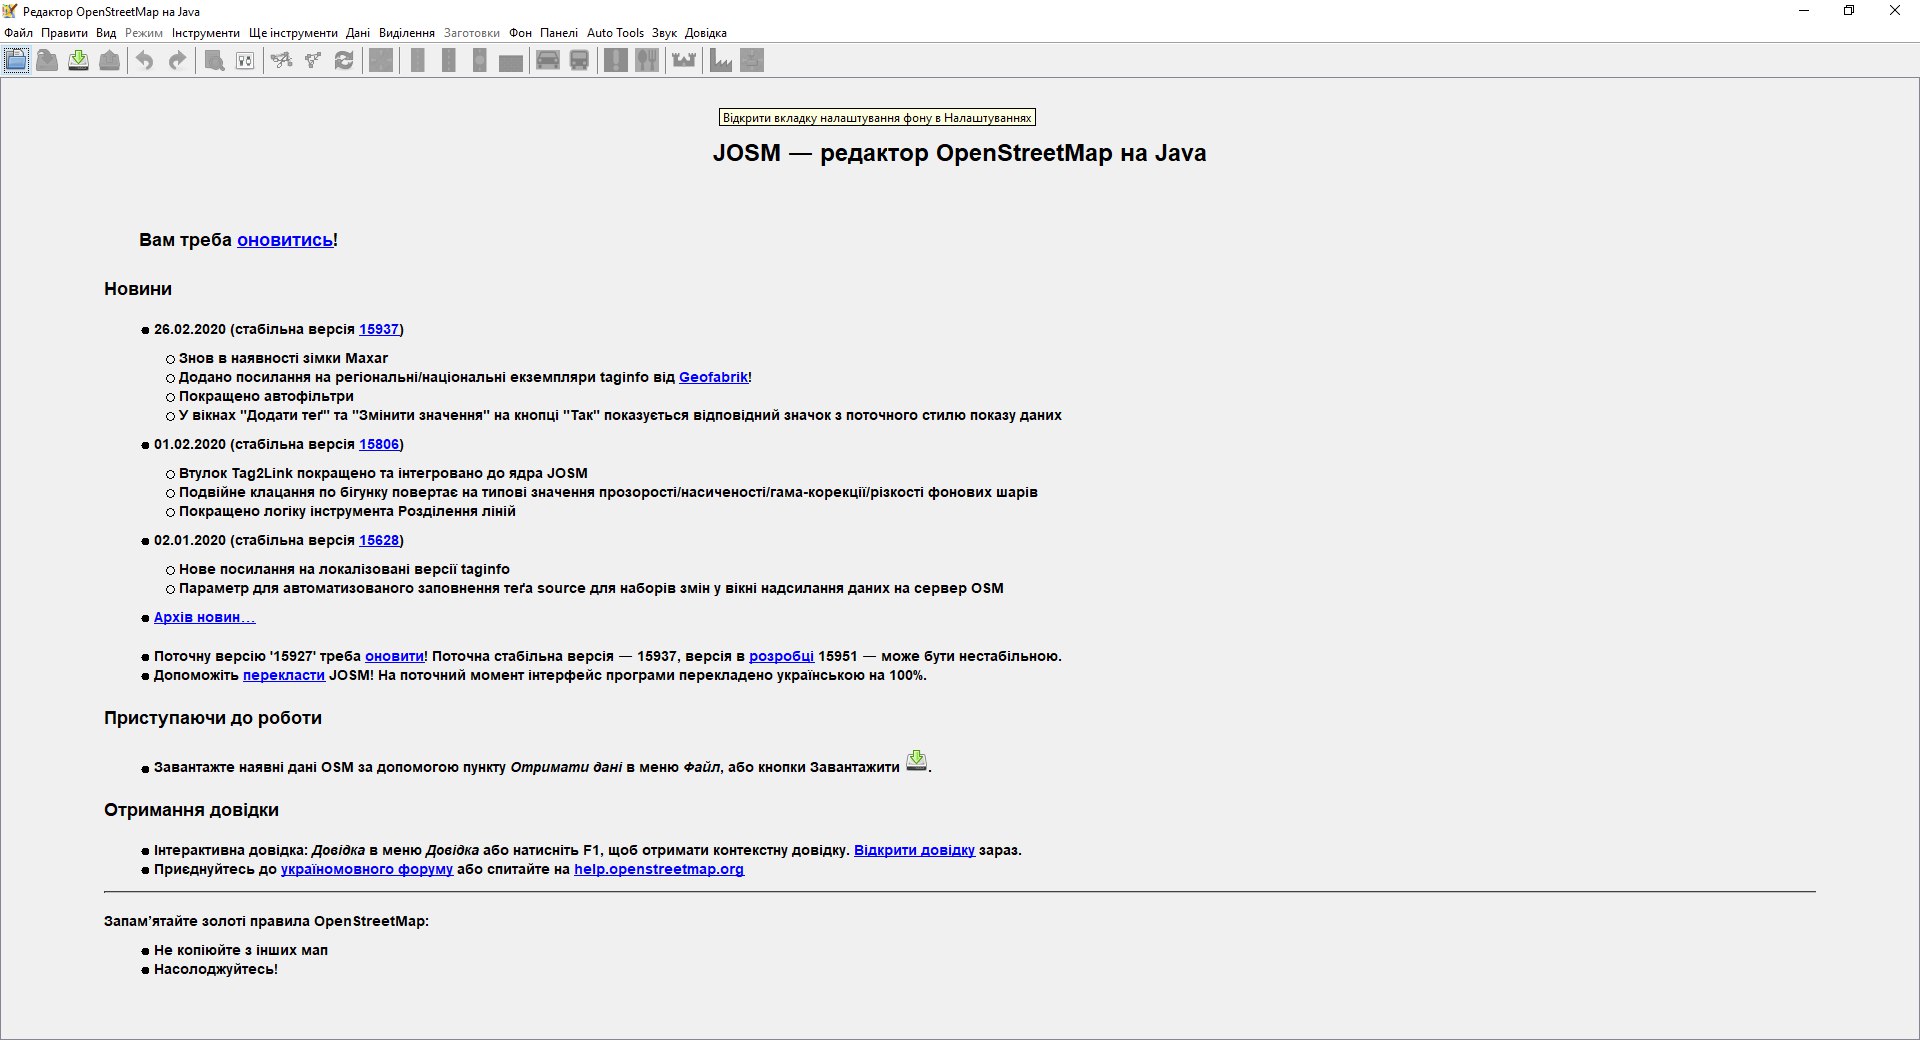This screenshot has width=1920, height=1040.
Task: Click the disabled Заготовки menu item
Action: (x=472, y=33)
